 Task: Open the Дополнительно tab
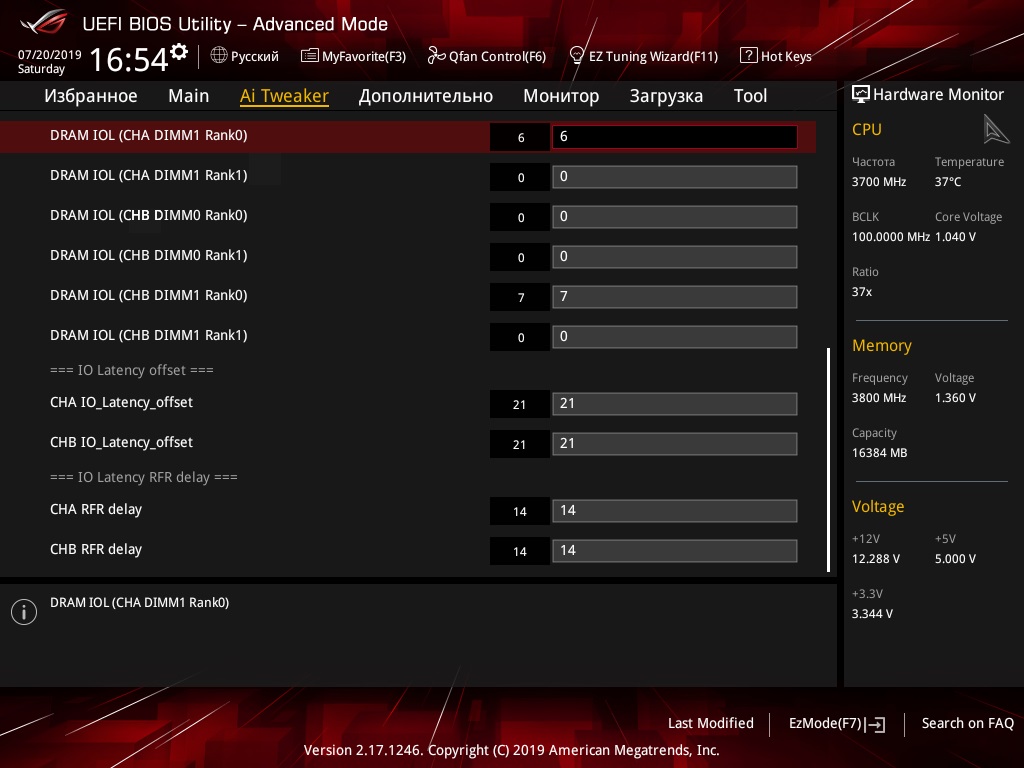(426, 96)
